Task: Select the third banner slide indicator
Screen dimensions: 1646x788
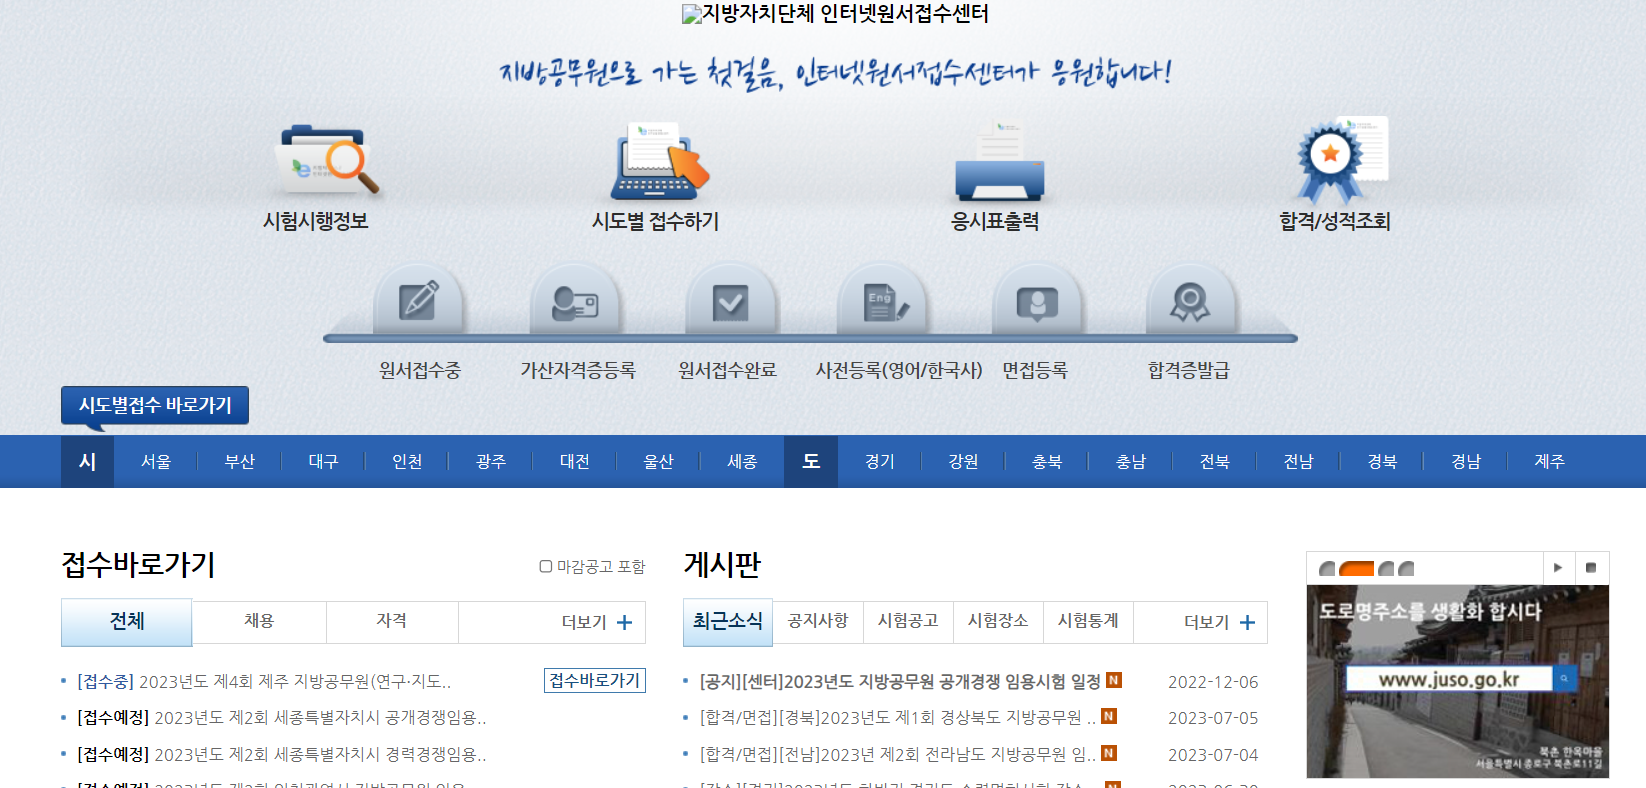Action: pyautogui.click(x=1386, y=569)
